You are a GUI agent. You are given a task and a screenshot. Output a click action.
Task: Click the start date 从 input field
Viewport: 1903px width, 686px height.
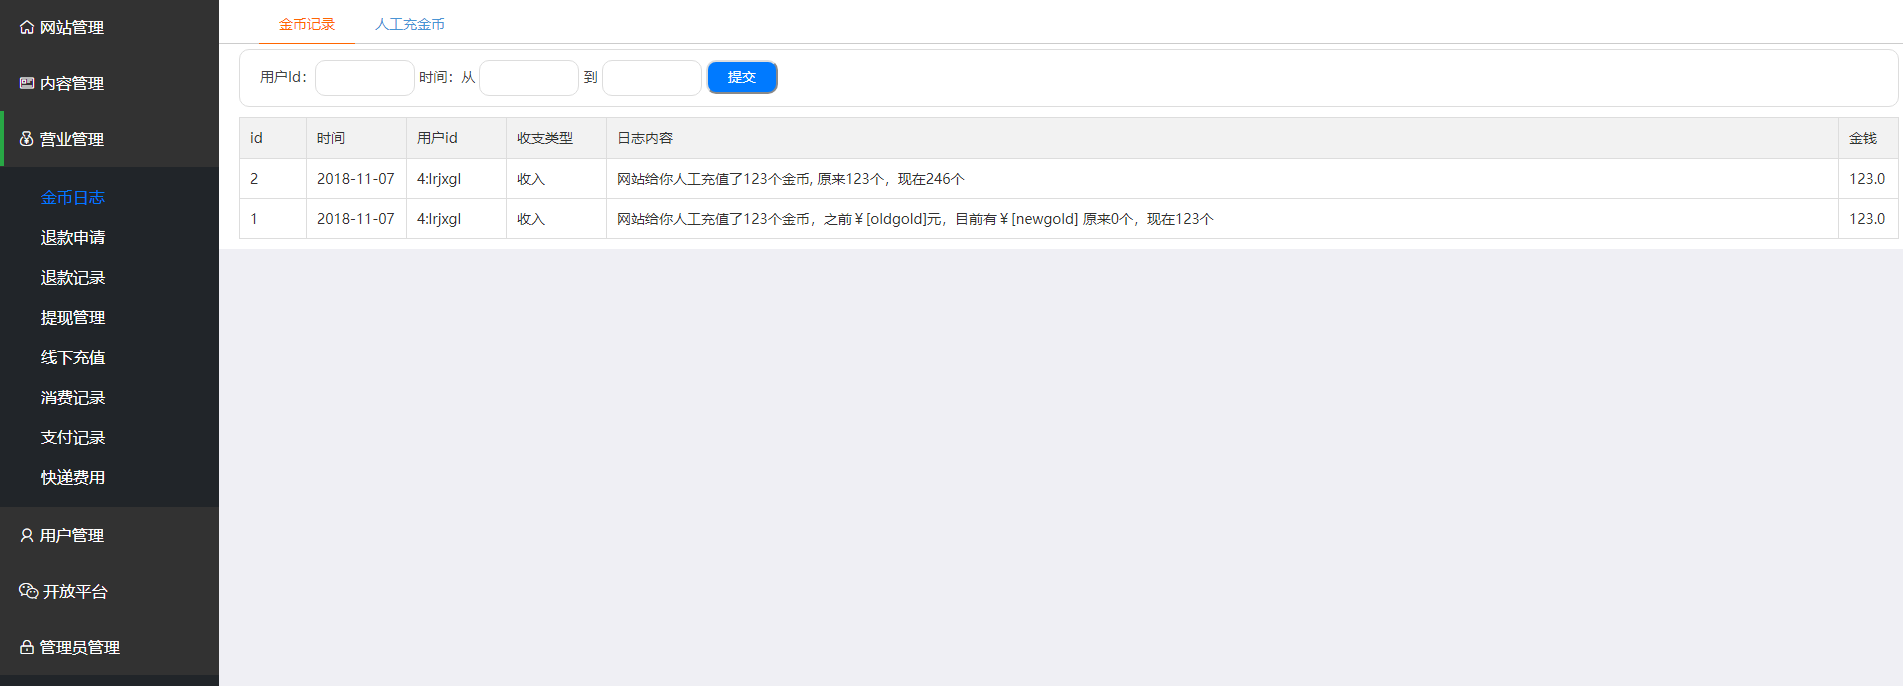point(528,78)
